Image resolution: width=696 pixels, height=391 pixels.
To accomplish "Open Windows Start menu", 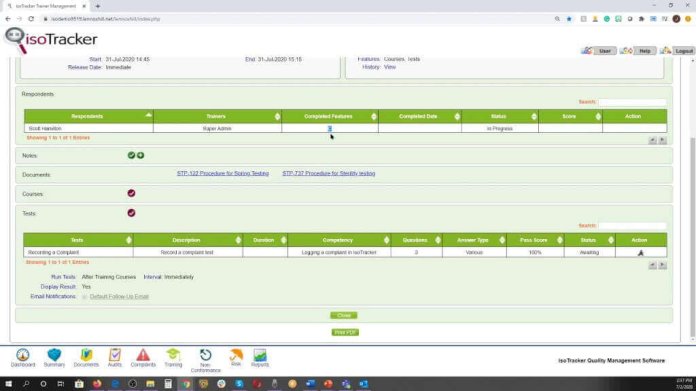I will click(8, 384).
